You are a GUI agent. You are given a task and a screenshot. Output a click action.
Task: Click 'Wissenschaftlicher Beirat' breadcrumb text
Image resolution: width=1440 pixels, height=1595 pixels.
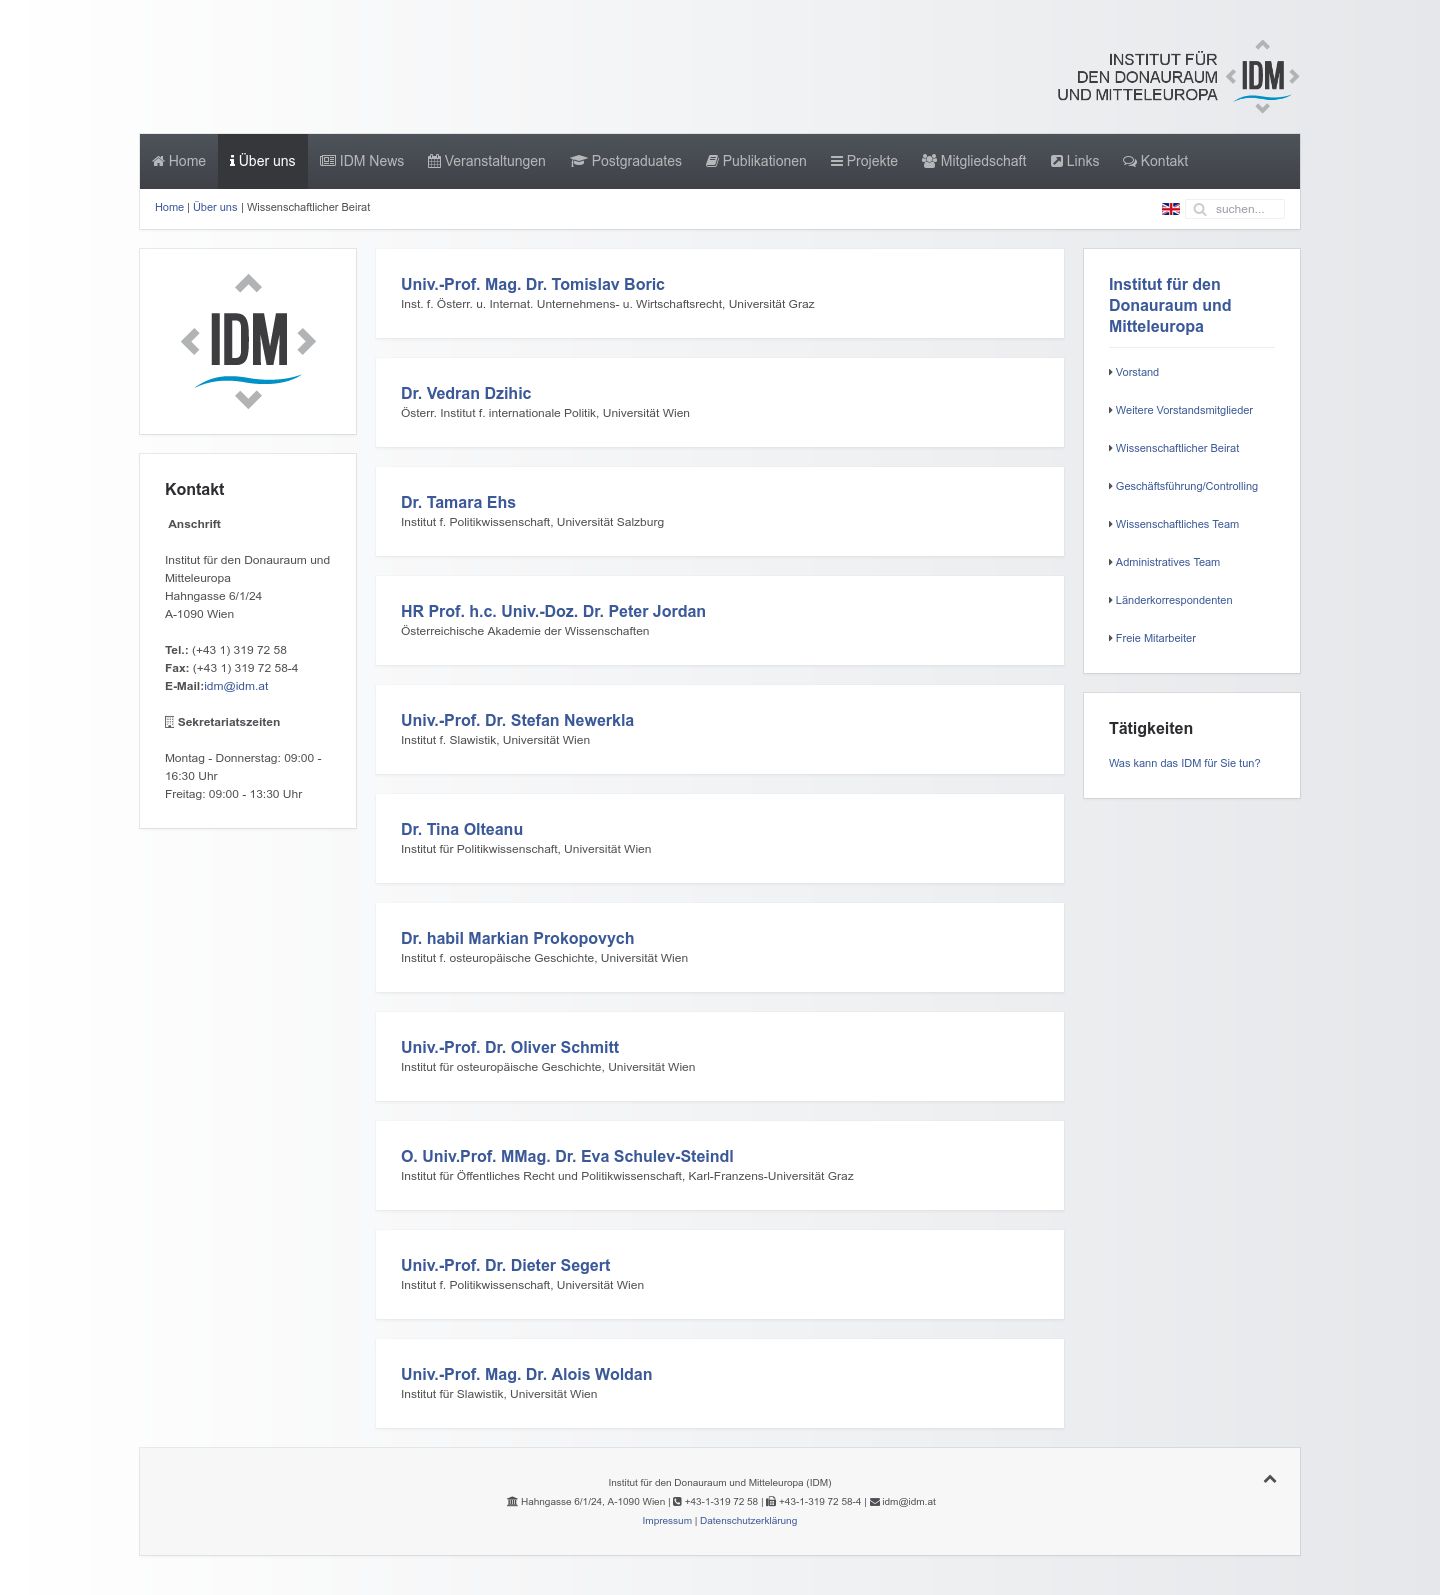(308, 208)
